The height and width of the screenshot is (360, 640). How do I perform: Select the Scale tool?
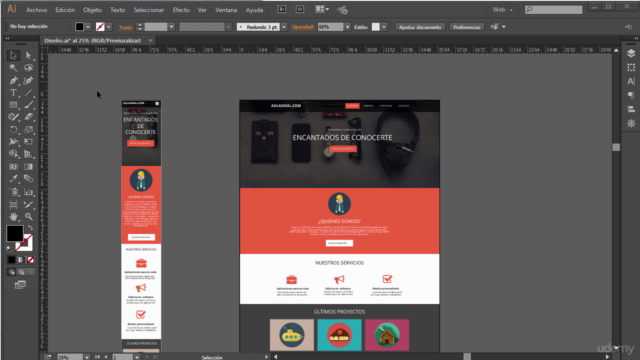[28, 129]
